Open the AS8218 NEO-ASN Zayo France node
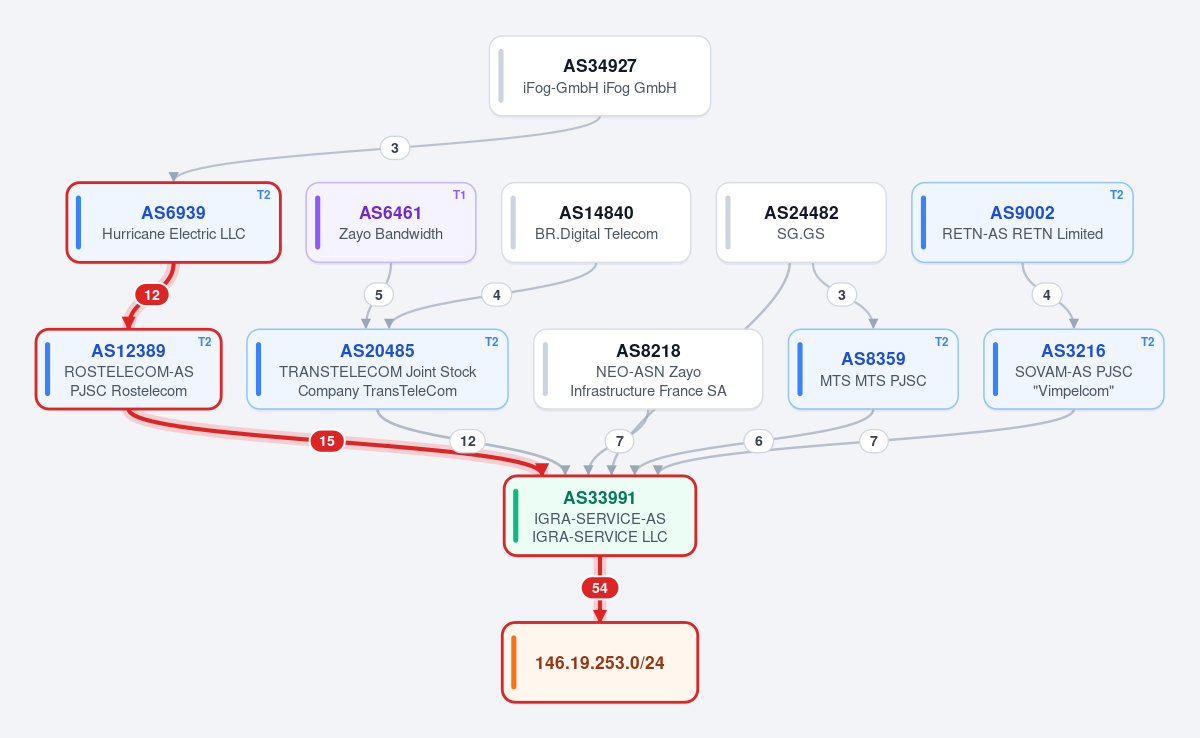Viewport: 1200px width, 738px height. pyautogui.click(x=648, y=369)
